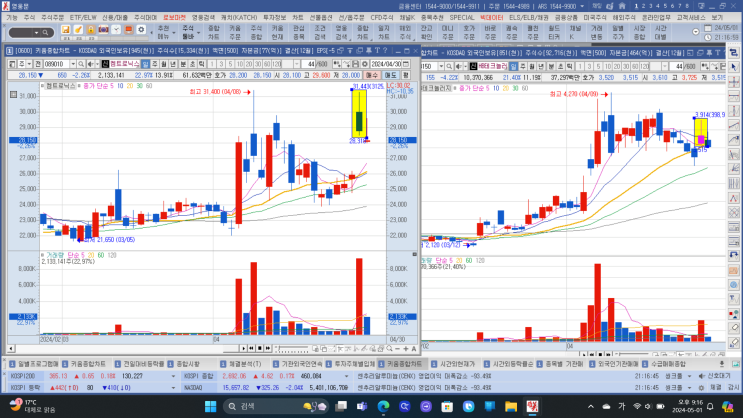This screenshot has height=418, width=743.
Task: Open right chart stock code dropdown arrow
Action: pyautogui.click(x=441, y=66)
